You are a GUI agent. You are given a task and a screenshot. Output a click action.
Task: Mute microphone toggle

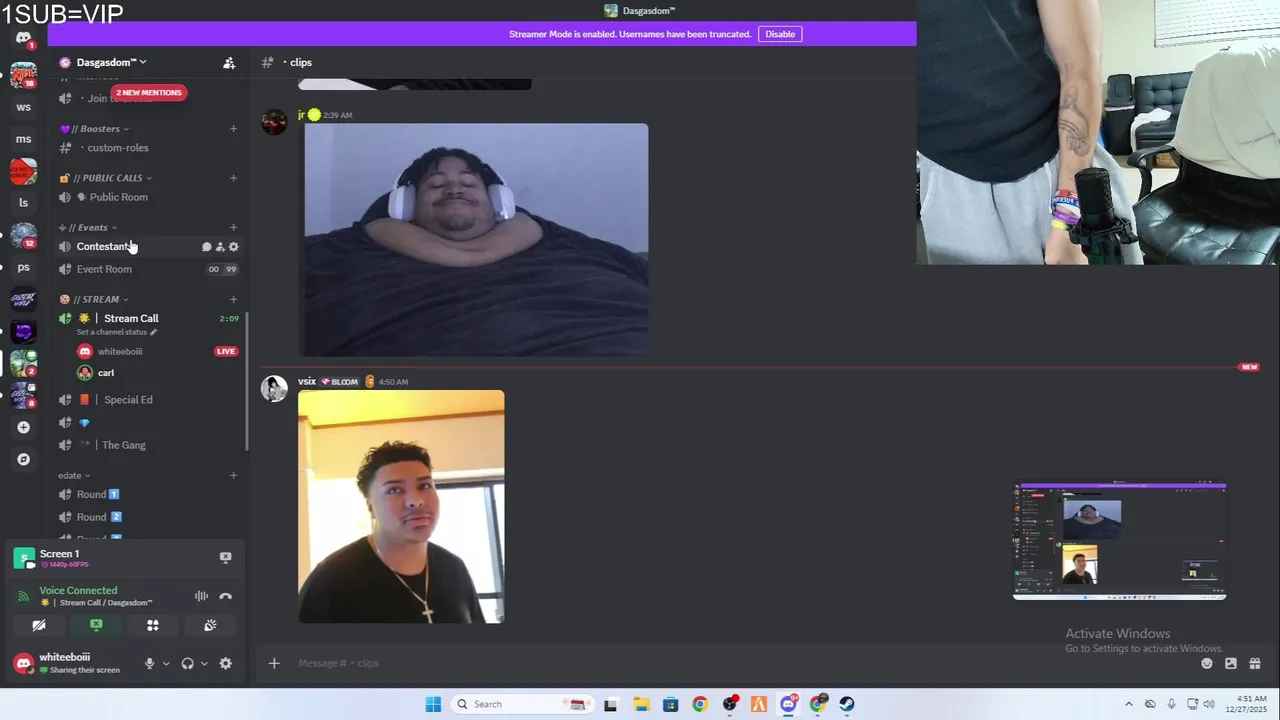(x=149, y=663)
